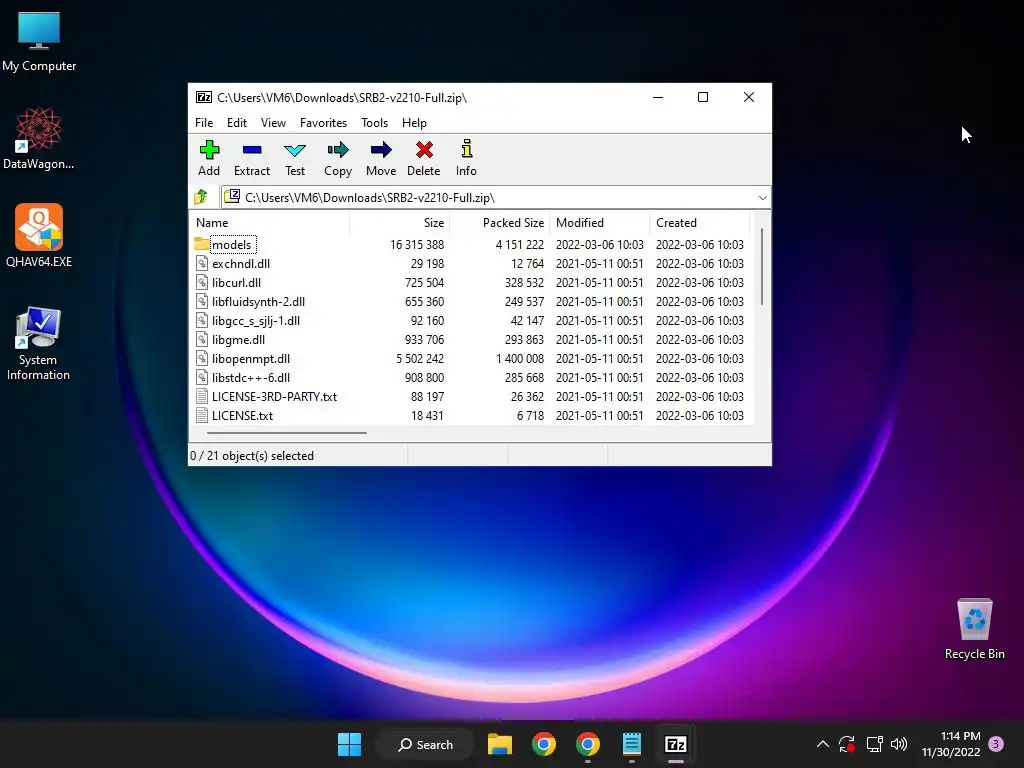Open QHAV64.EXE desktop icon
The width and height of the screenshot is (1024, 768).
coord(39,236)
